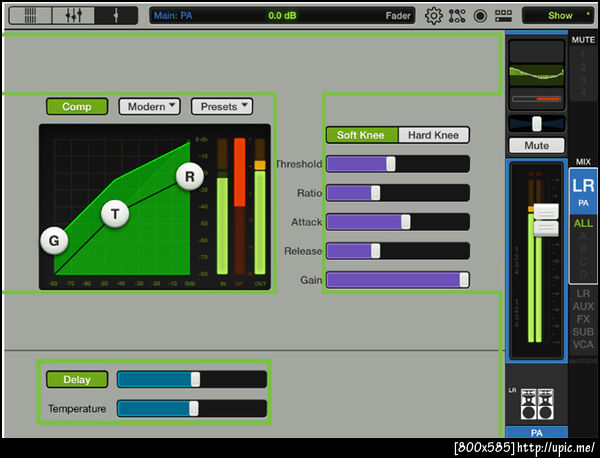
Task: Select the R ratio handle on the compressor graph
Action: pyautogui.click(x=190, y=176)
